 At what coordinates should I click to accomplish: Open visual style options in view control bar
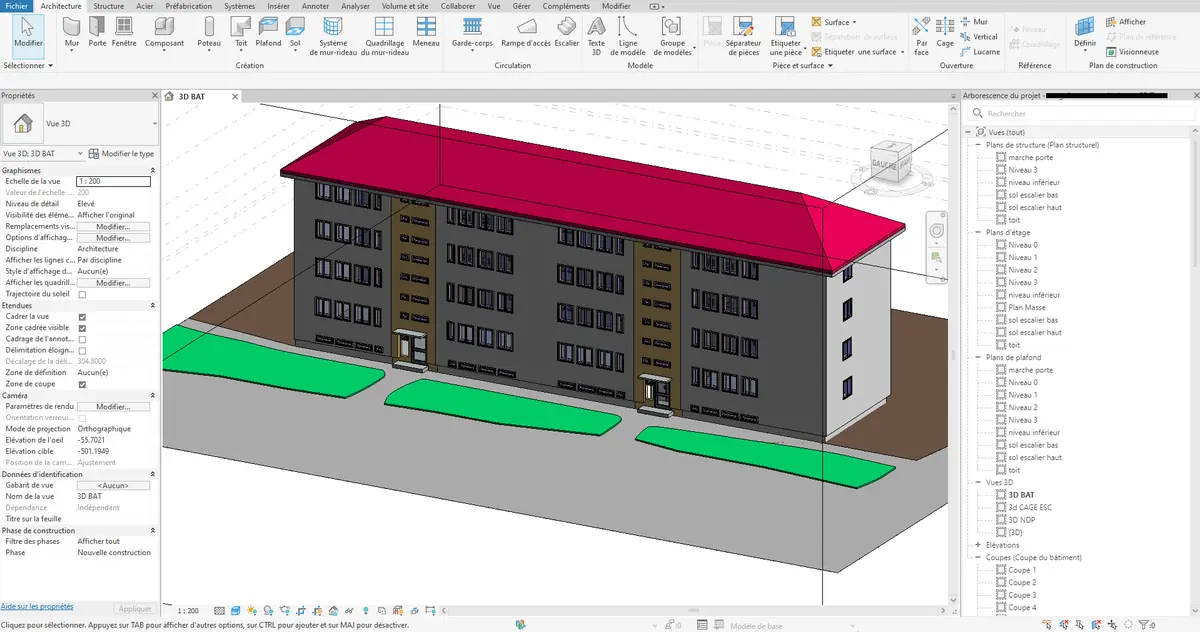(235, 610)
